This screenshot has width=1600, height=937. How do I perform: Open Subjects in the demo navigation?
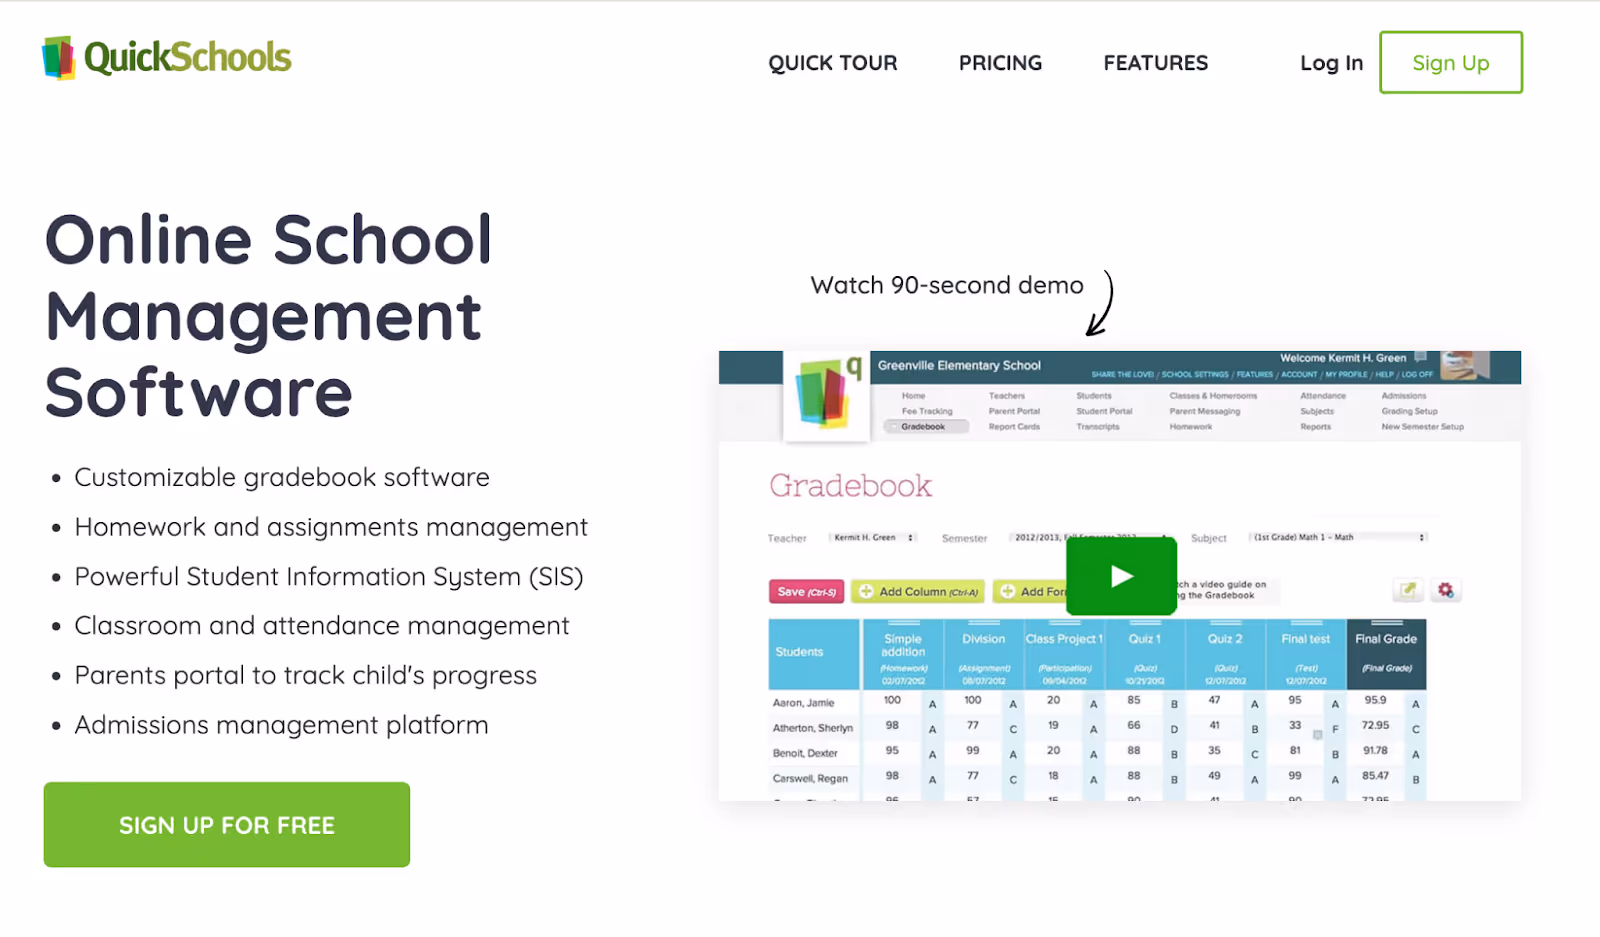coord(1317,411)
